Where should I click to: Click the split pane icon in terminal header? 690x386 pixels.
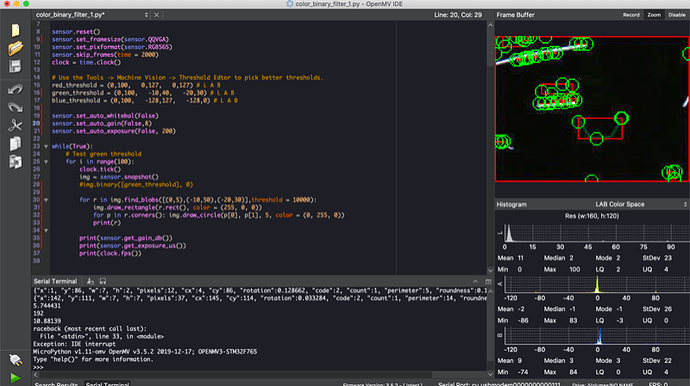click(x=488, y=281)
